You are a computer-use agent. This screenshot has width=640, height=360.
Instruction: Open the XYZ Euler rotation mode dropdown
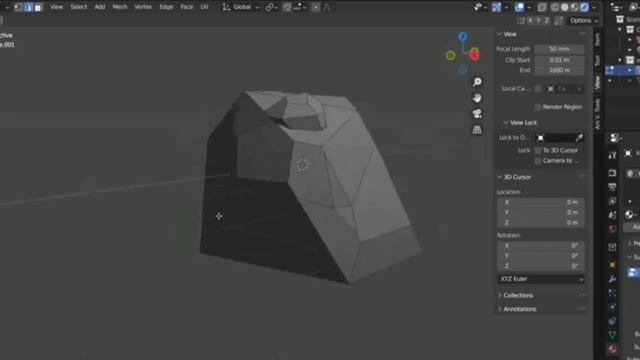pos(541,279)
